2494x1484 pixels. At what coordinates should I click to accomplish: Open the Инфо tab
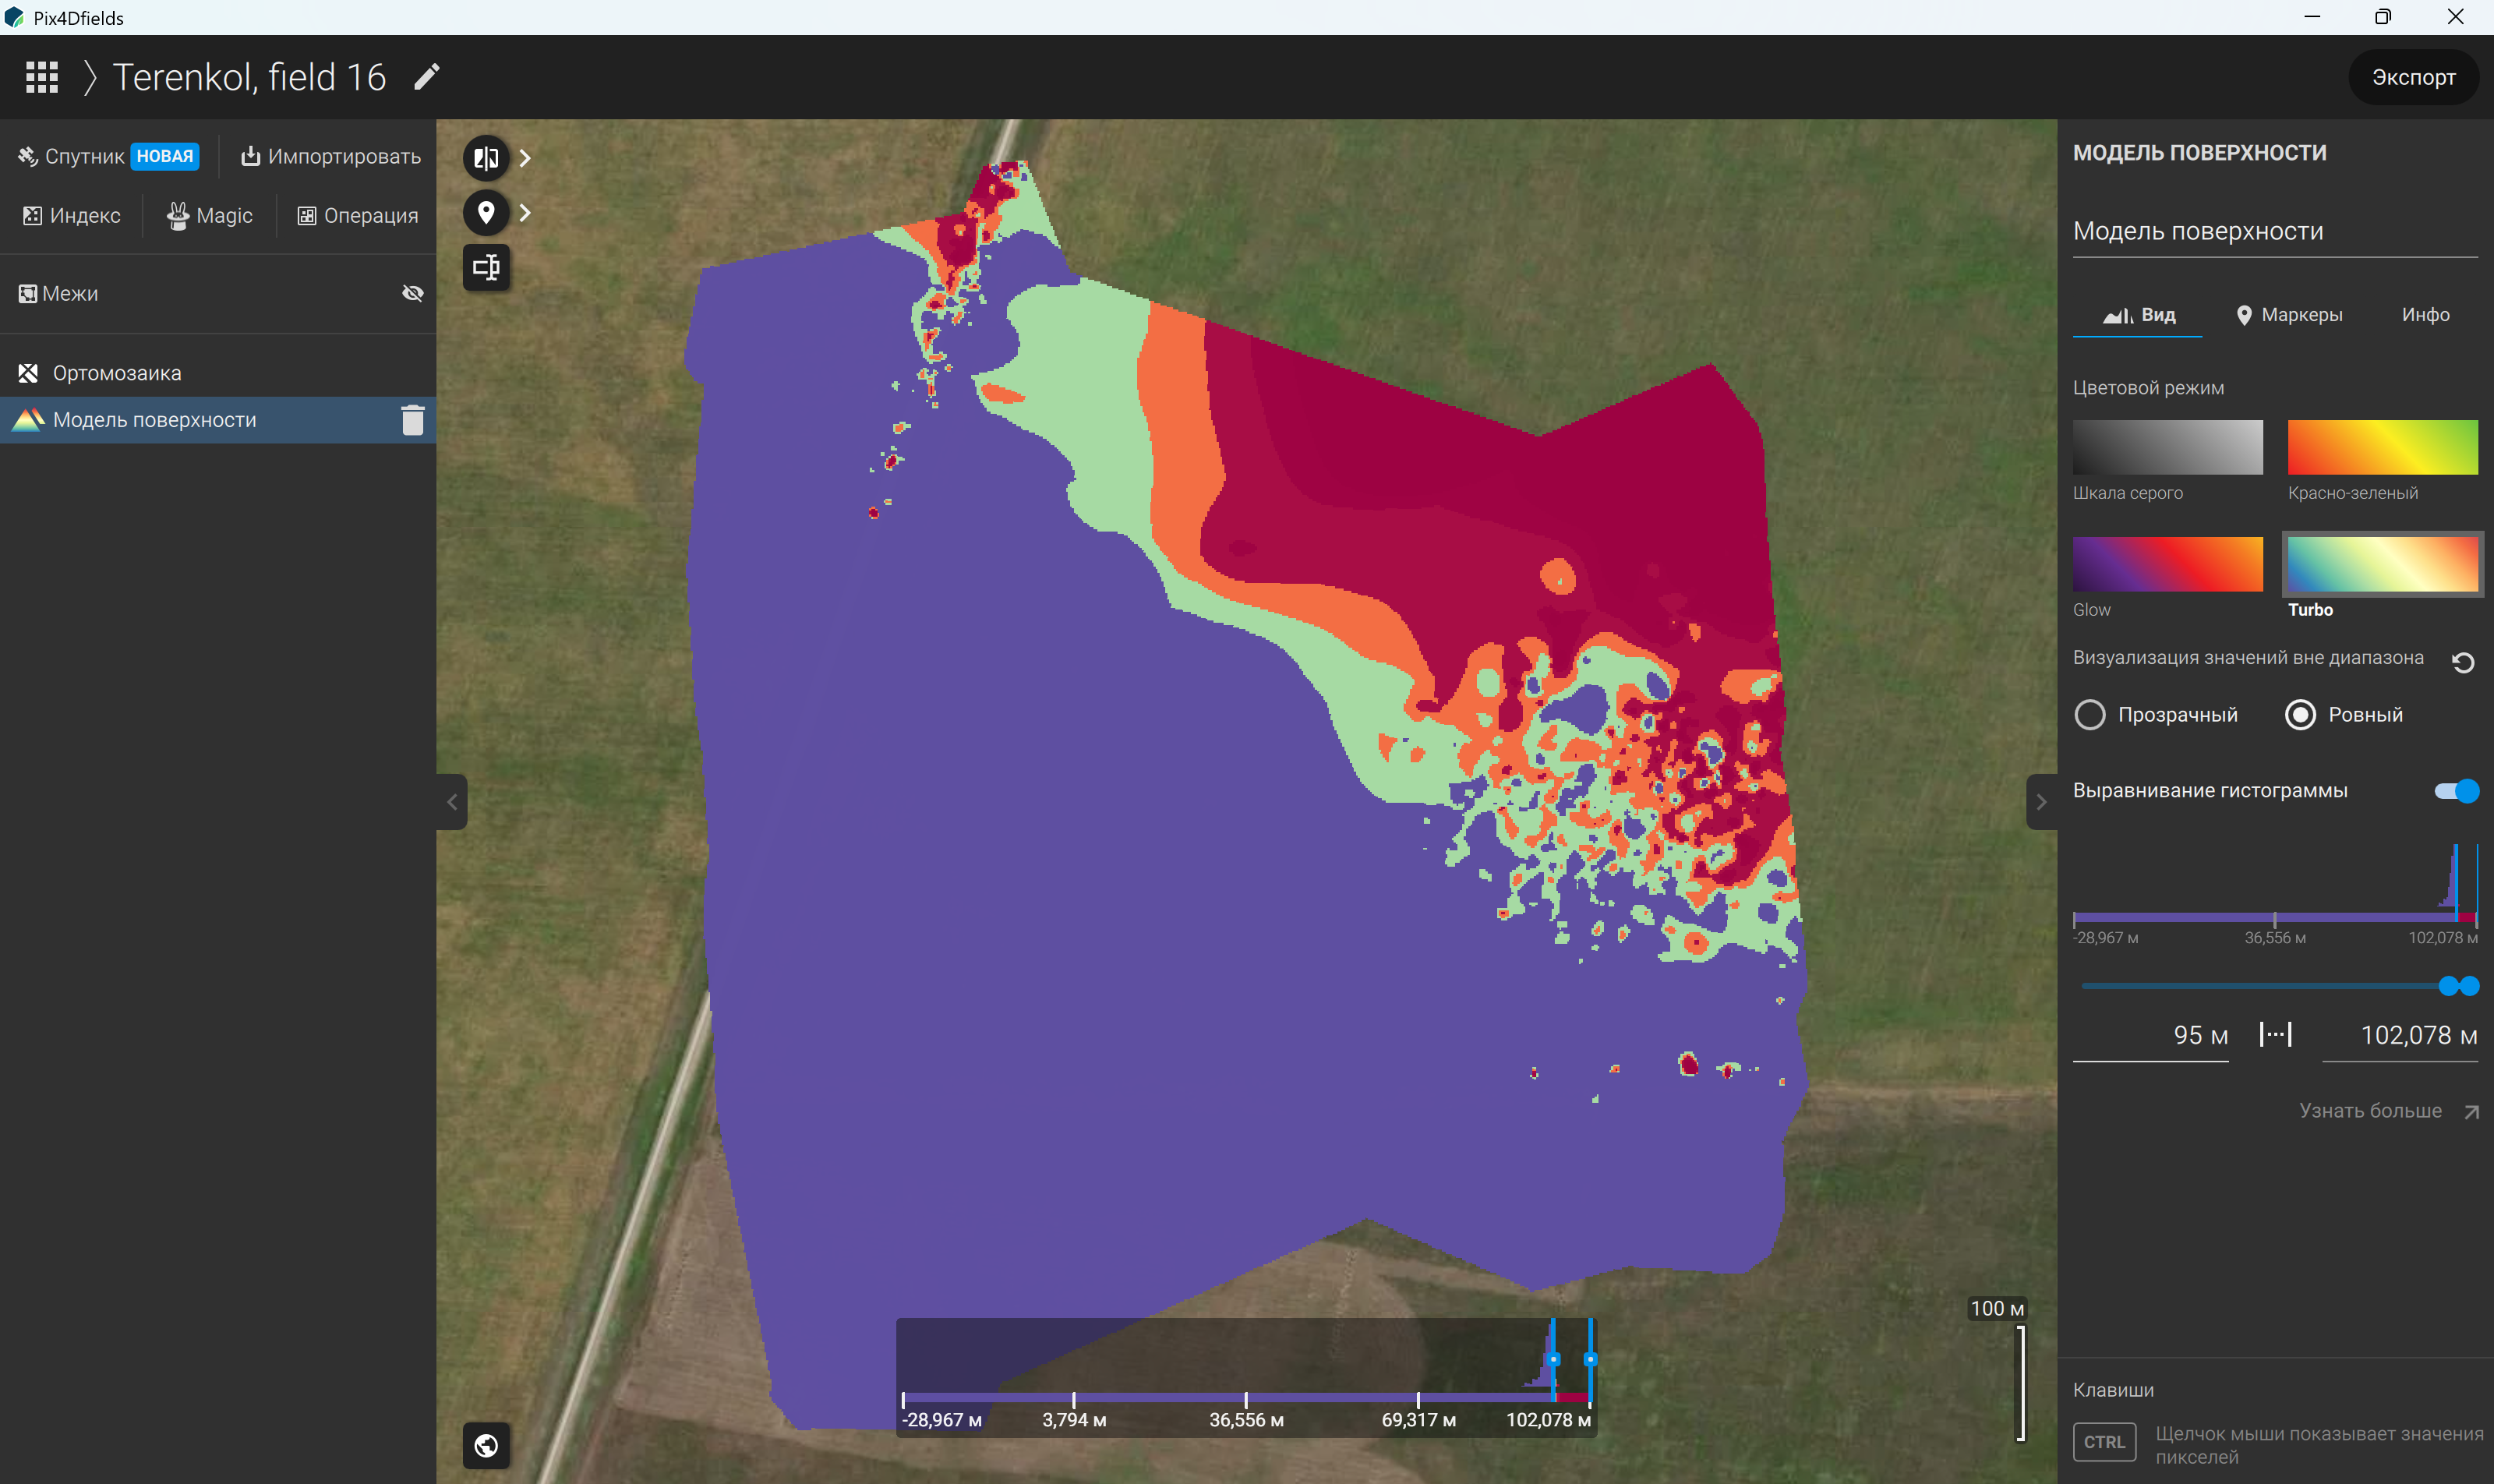tap(2425, 315)
